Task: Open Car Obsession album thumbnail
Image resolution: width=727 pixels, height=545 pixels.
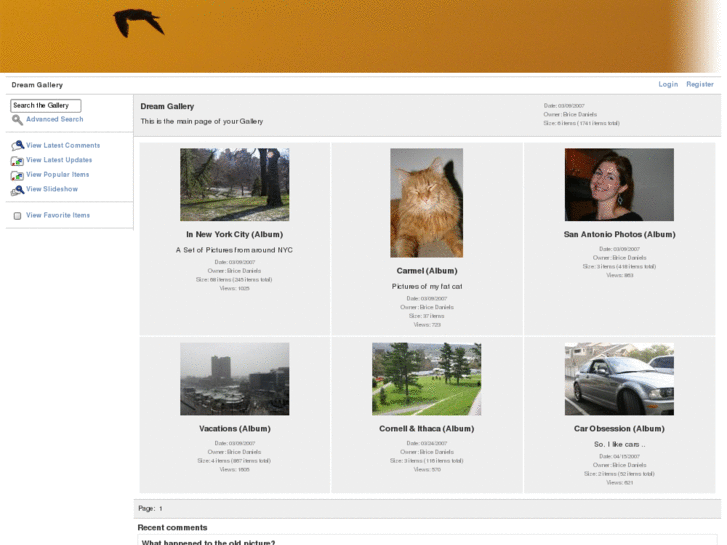Action: 619,379
